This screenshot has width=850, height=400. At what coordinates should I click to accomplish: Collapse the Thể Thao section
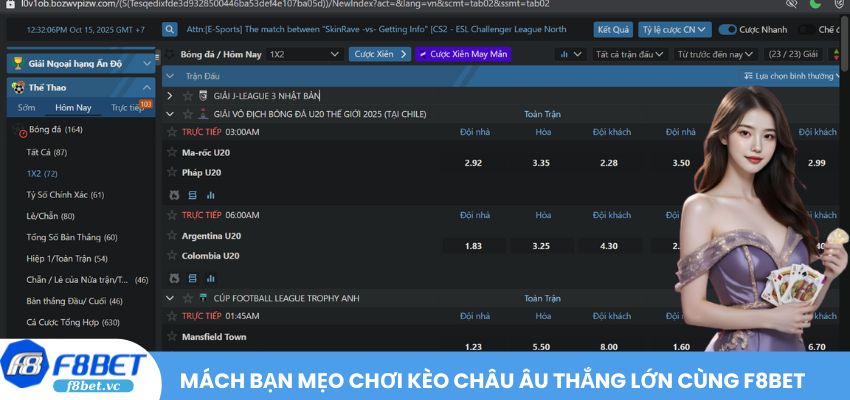[x=147, y=87]
